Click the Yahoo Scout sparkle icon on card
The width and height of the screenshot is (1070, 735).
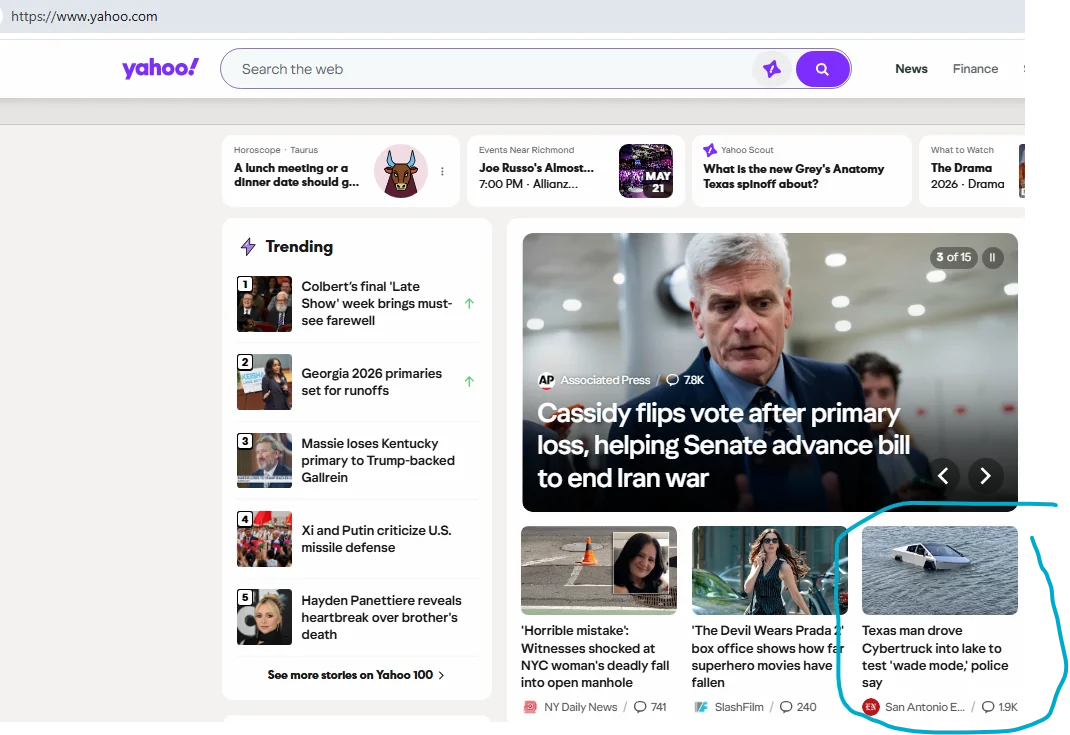pyautogui.click(x=710, y=149)
